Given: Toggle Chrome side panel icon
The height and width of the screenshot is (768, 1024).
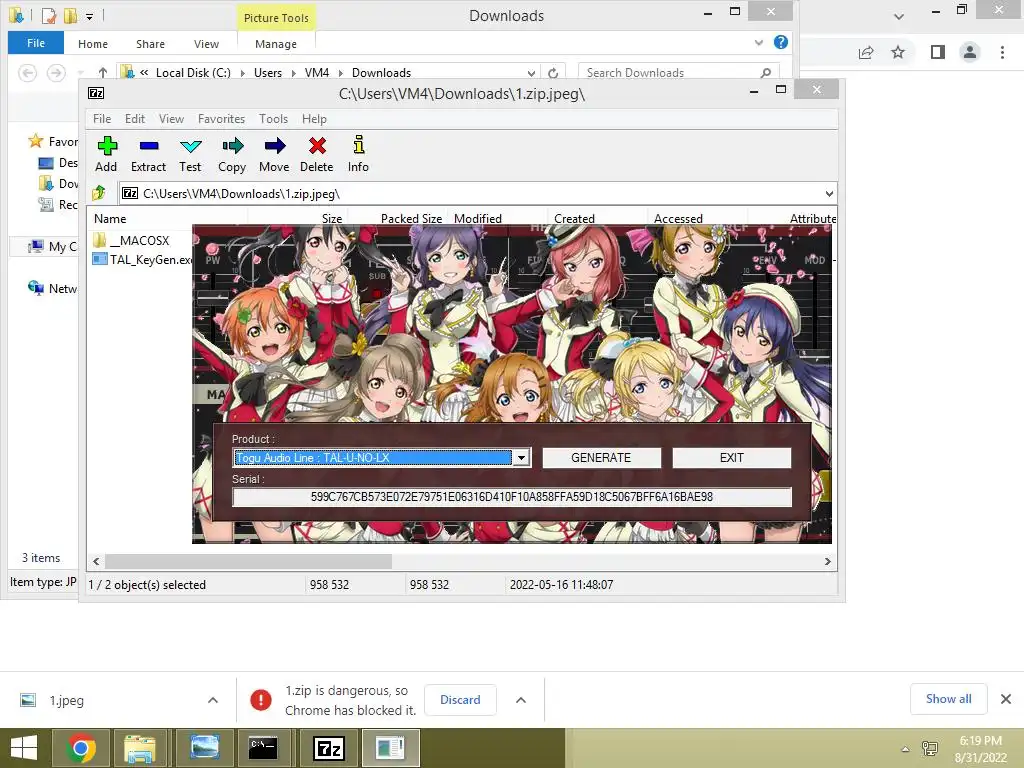Looking at the screenshot, I should coord(938,52).
